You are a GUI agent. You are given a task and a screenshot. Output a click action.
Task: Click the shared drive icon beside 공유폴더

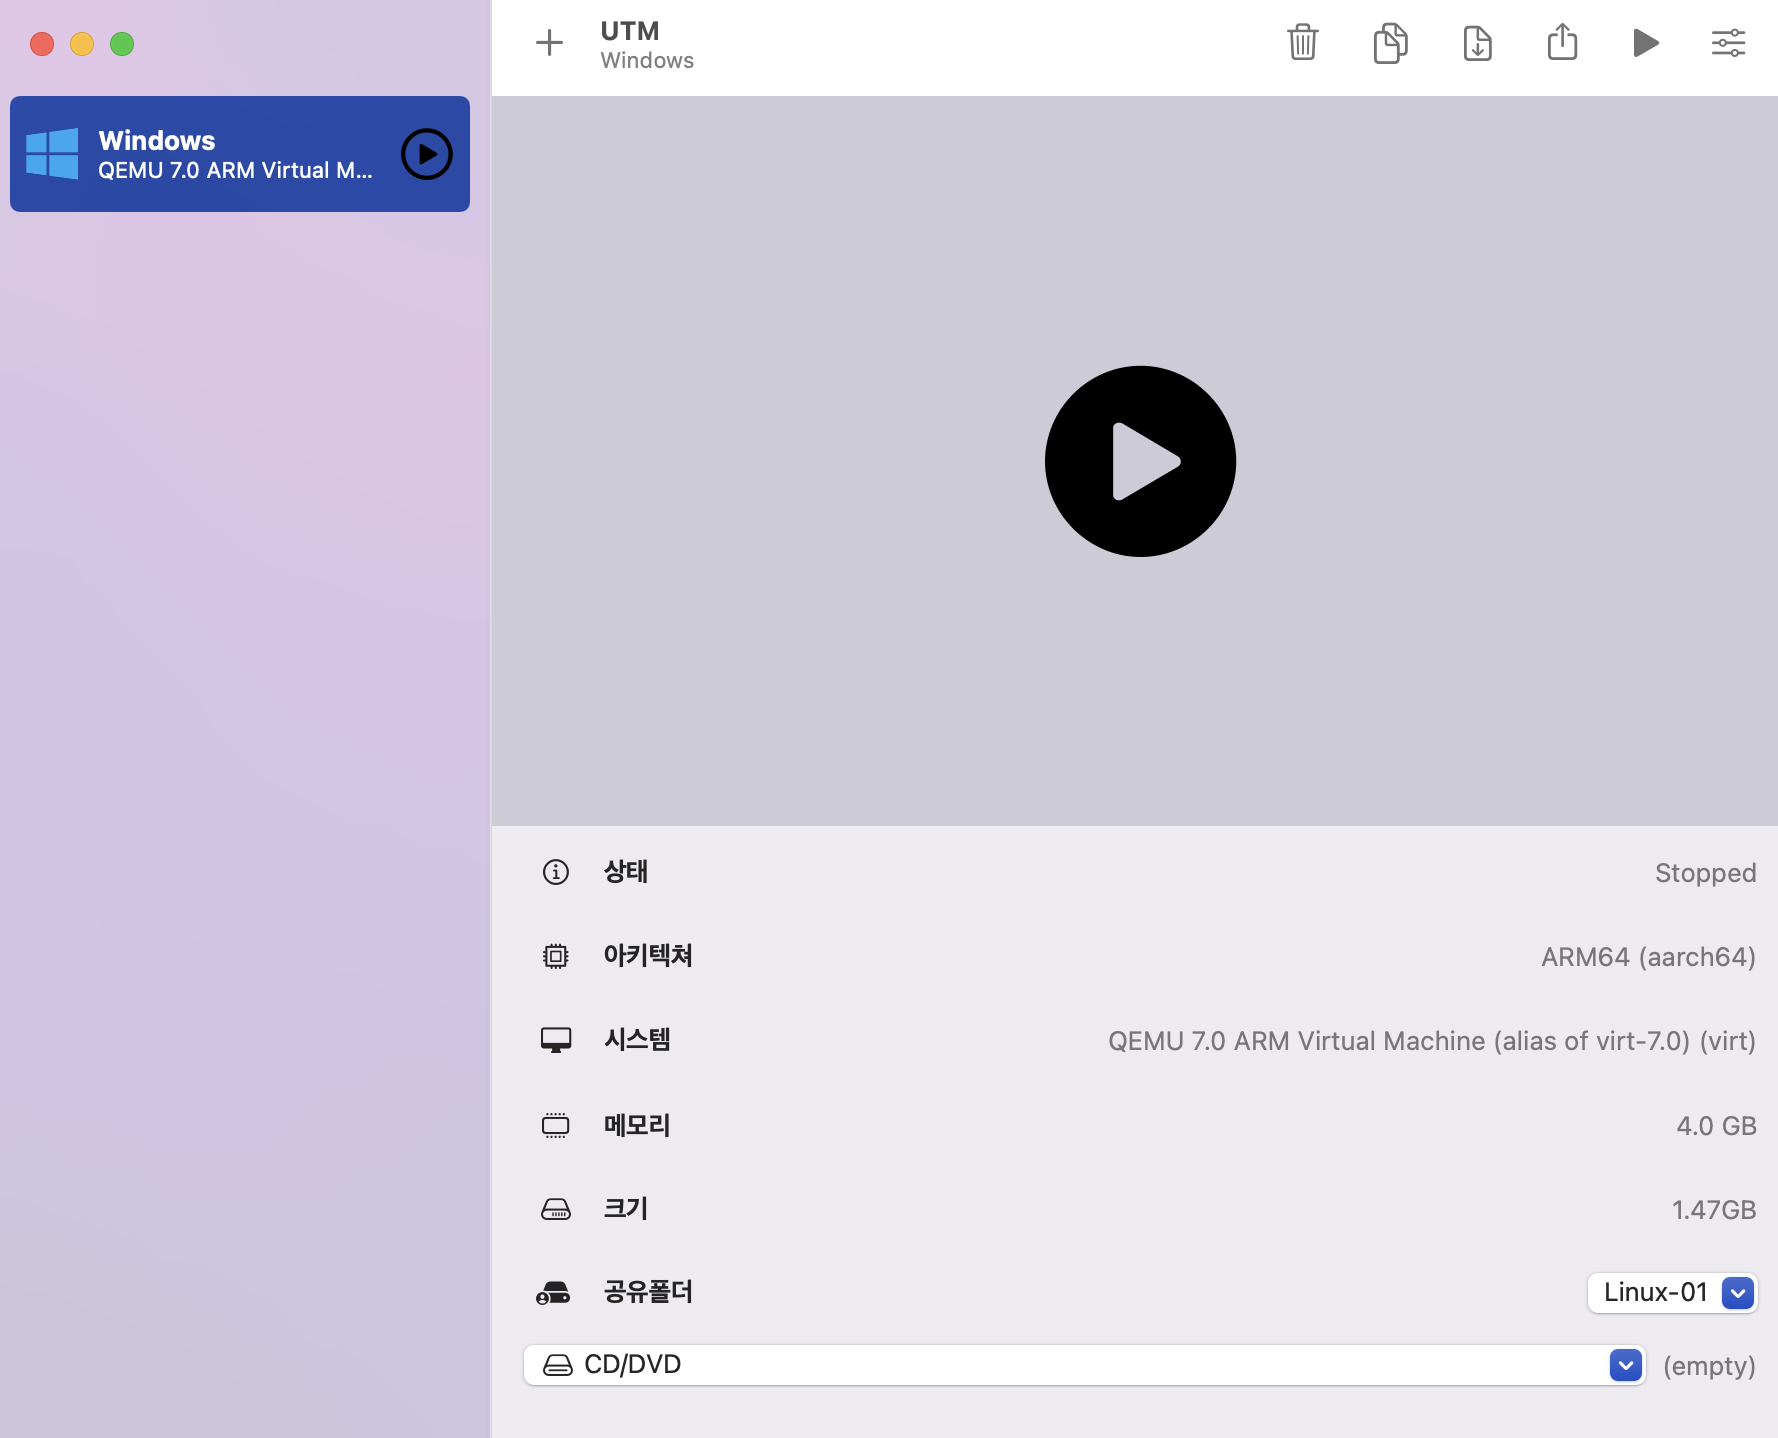pos(553,1293)
